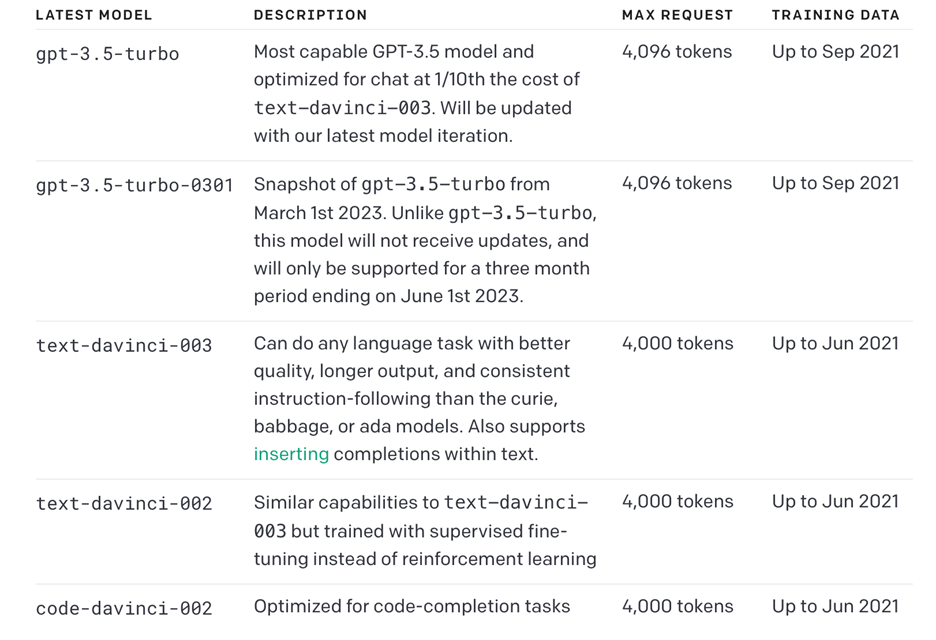
Task: Select "Up to Jun 2021" in text-davinci-002 row
Action: [835, 501]
